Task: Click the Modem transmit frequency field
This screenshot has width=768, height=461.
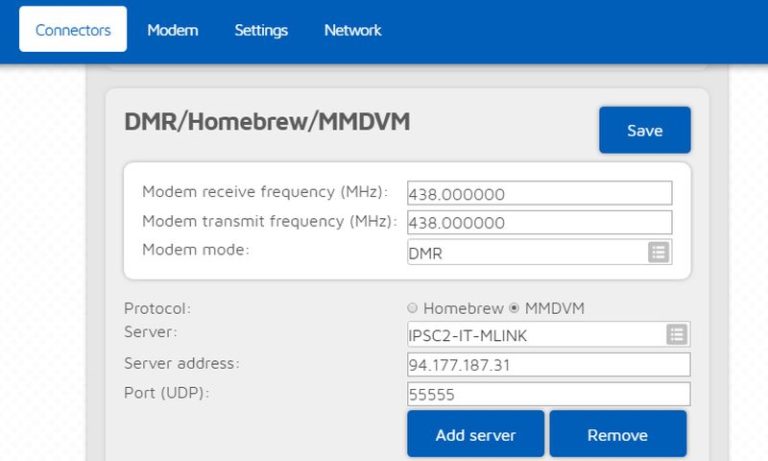Action: [x=539, y=222]
